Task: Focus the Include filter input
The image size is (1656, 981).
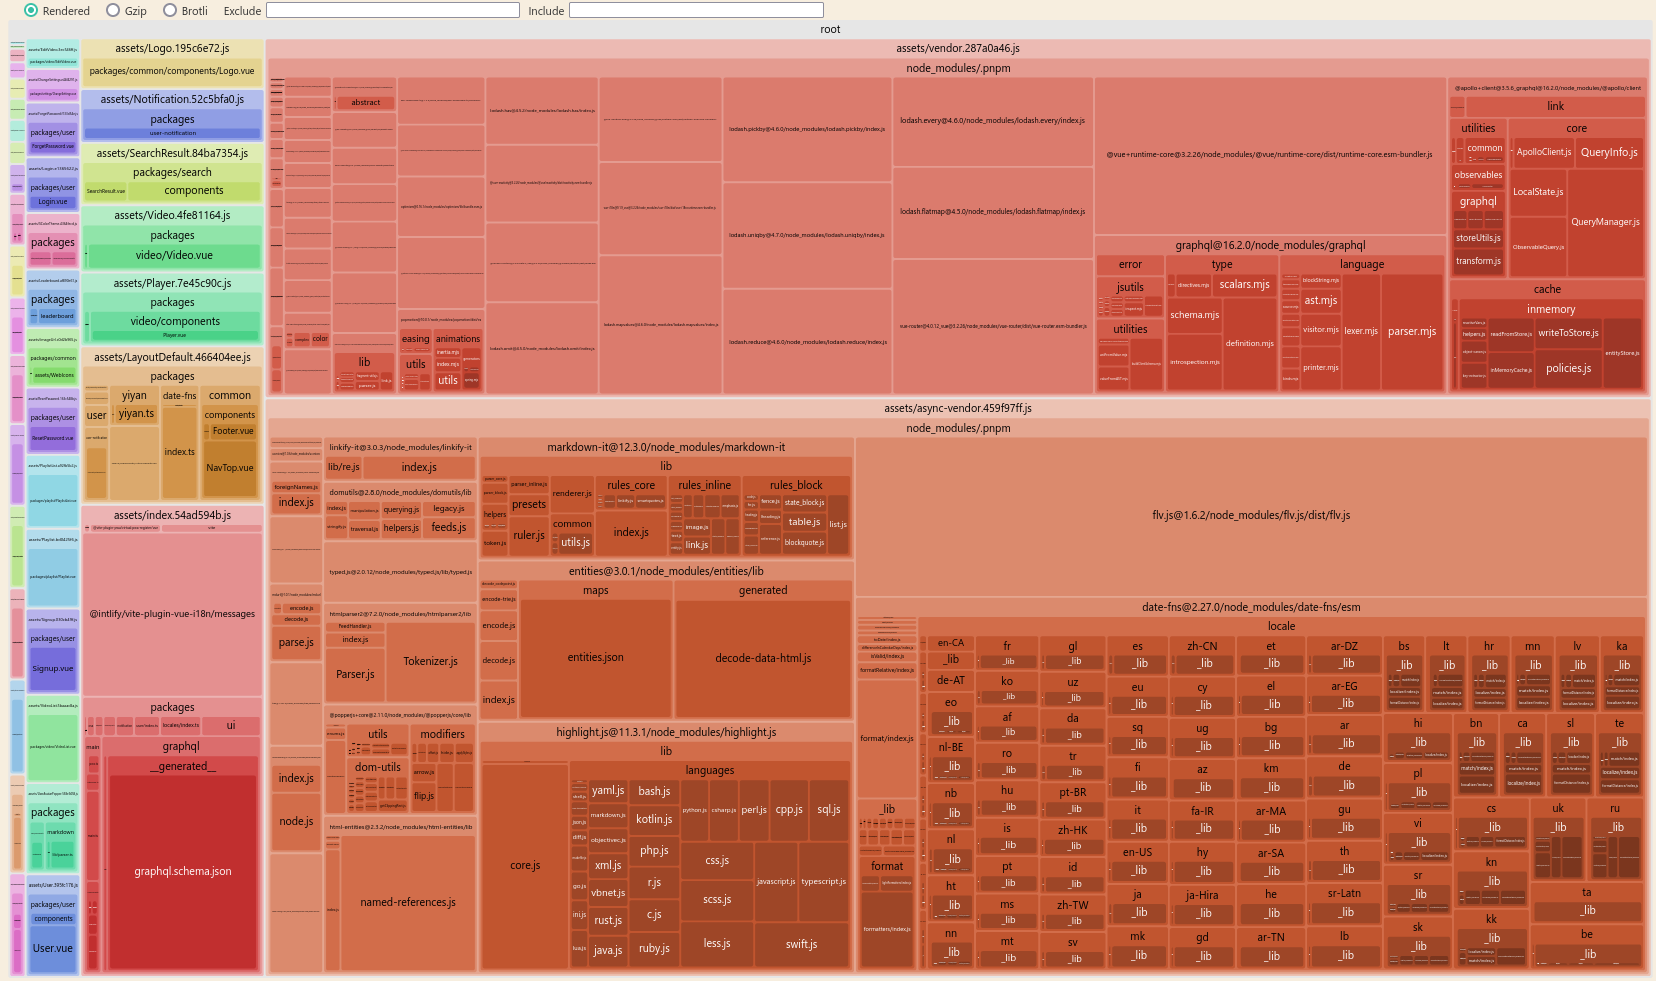Action: (x=696, y=10)
